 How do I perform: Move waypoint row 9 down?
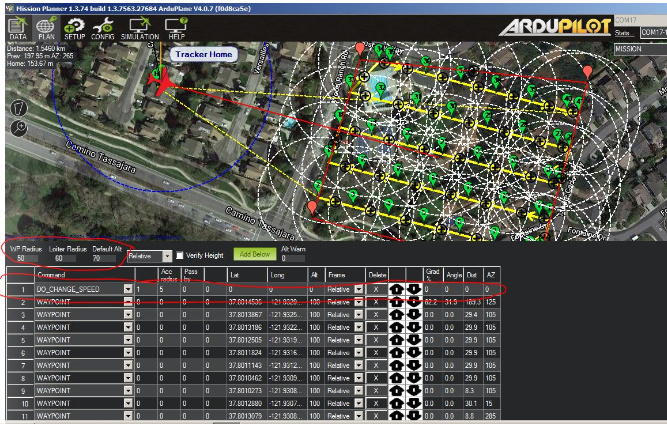(414, 391)
